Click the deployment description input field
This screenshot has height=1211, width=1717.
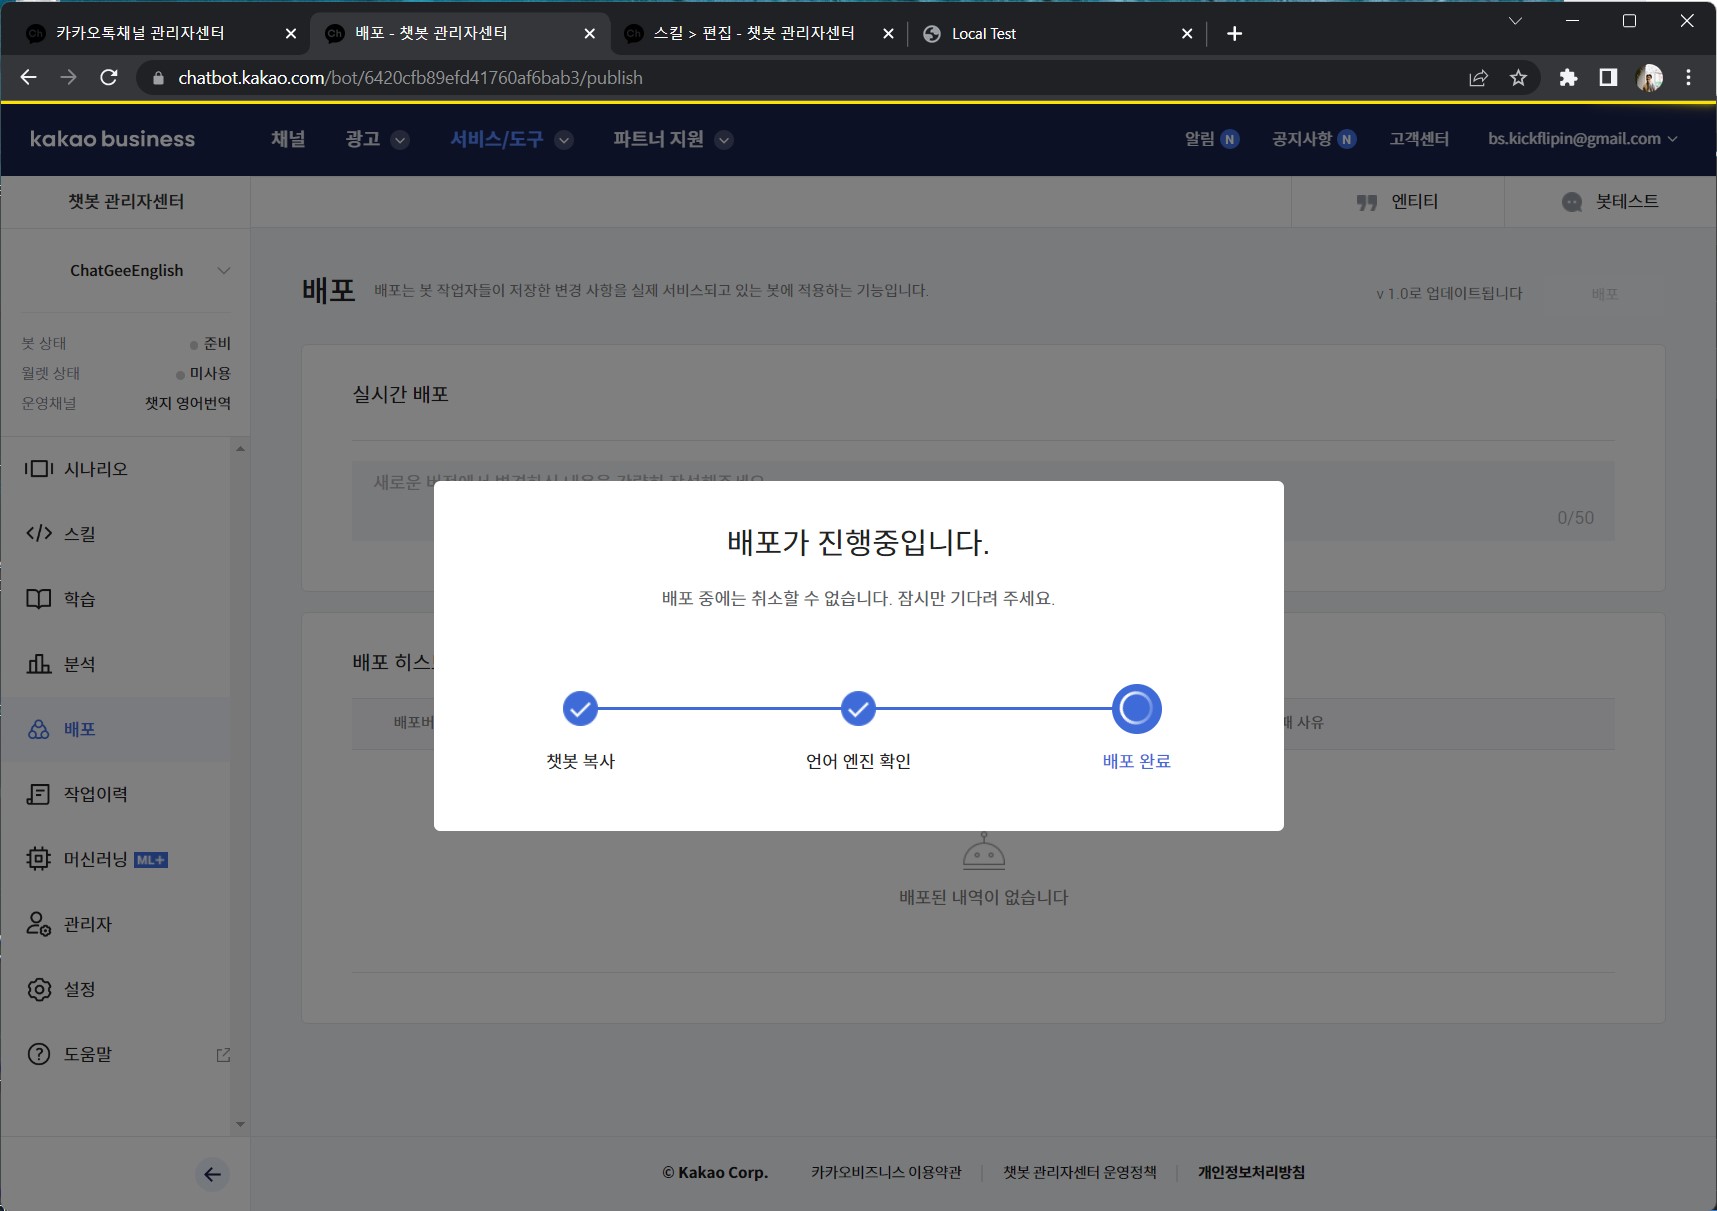pos(983,501)
